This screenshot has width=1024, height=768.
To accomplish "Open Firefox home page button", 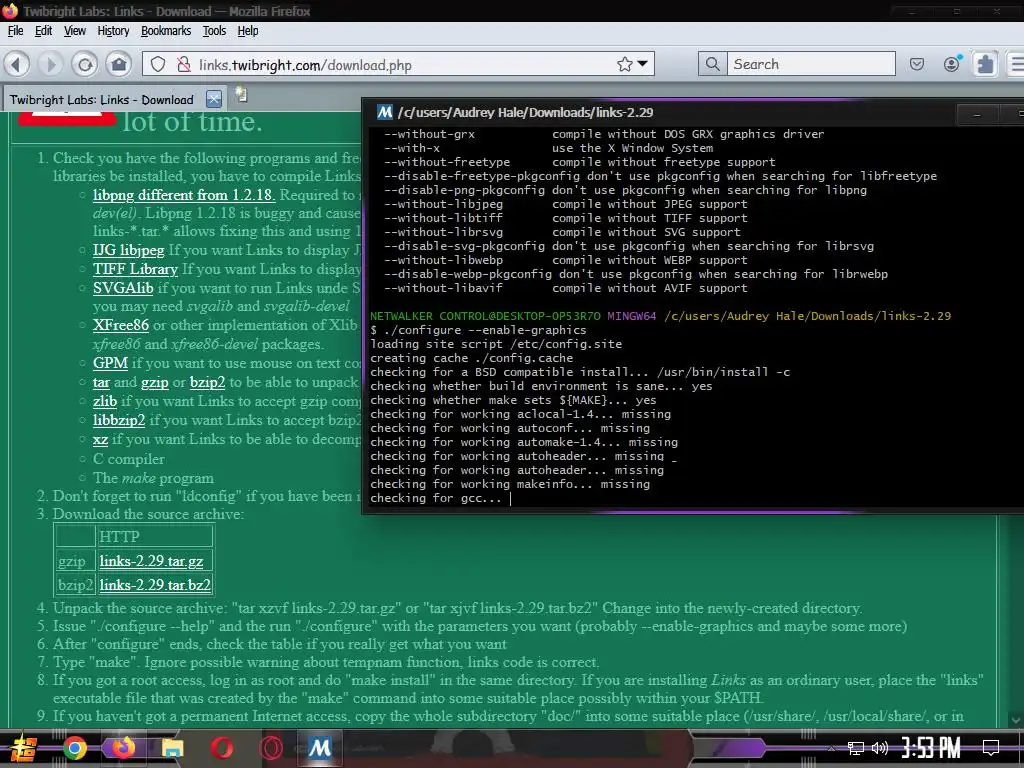I will click(119, 64).
